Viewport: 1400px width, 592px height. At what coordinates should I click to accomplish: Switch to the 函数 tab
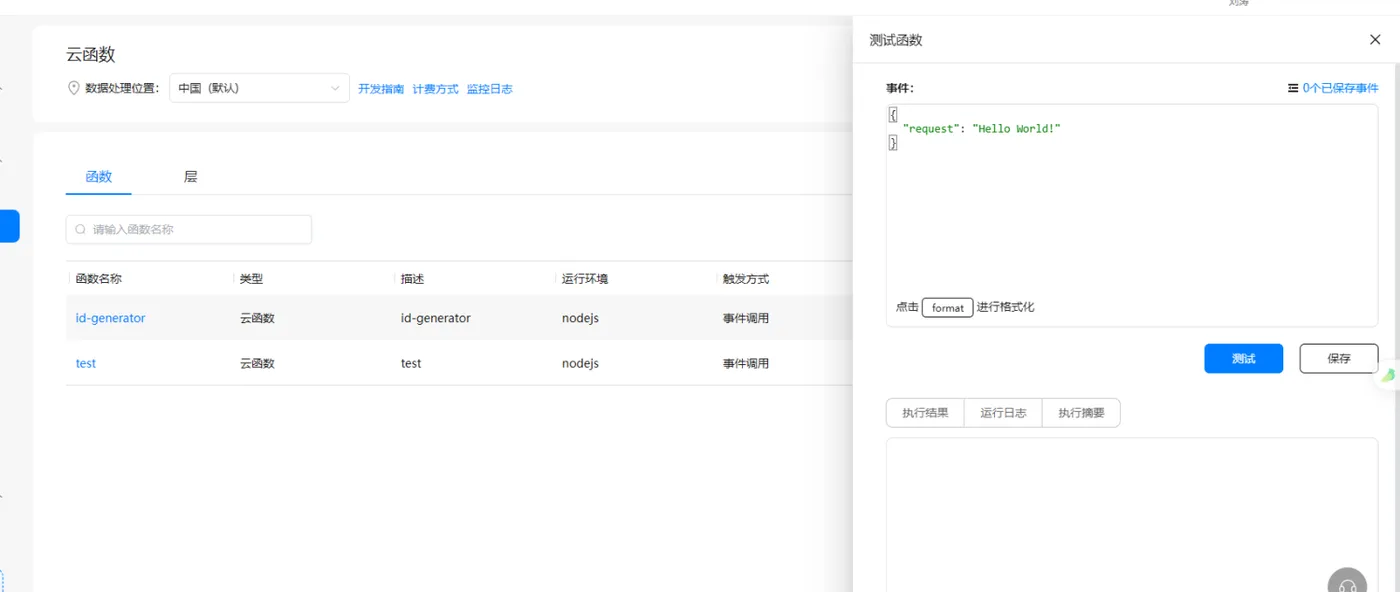pyautogui.click(x=99, y=177)
